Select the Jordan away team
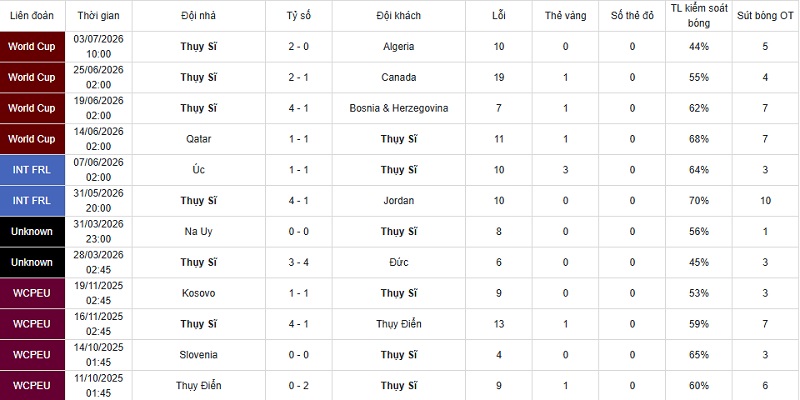This screenshot has width=800, height=400. click(x=398, y=201)
